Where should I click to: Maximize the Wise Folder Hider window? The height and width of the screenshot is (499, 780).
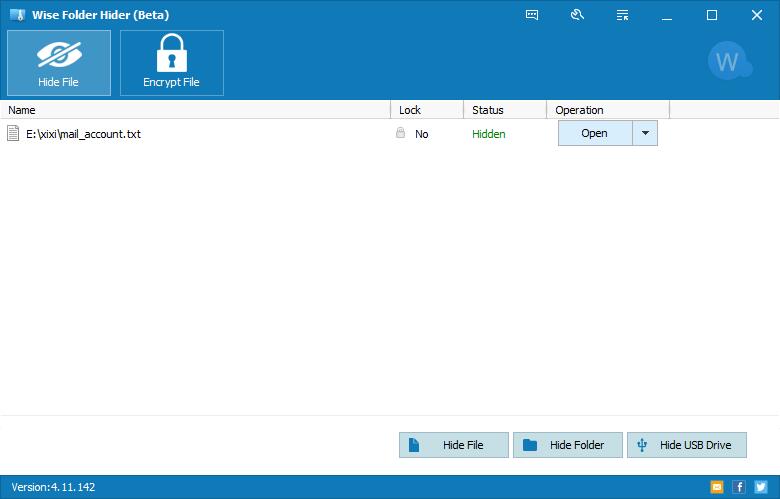coord(712,15)
